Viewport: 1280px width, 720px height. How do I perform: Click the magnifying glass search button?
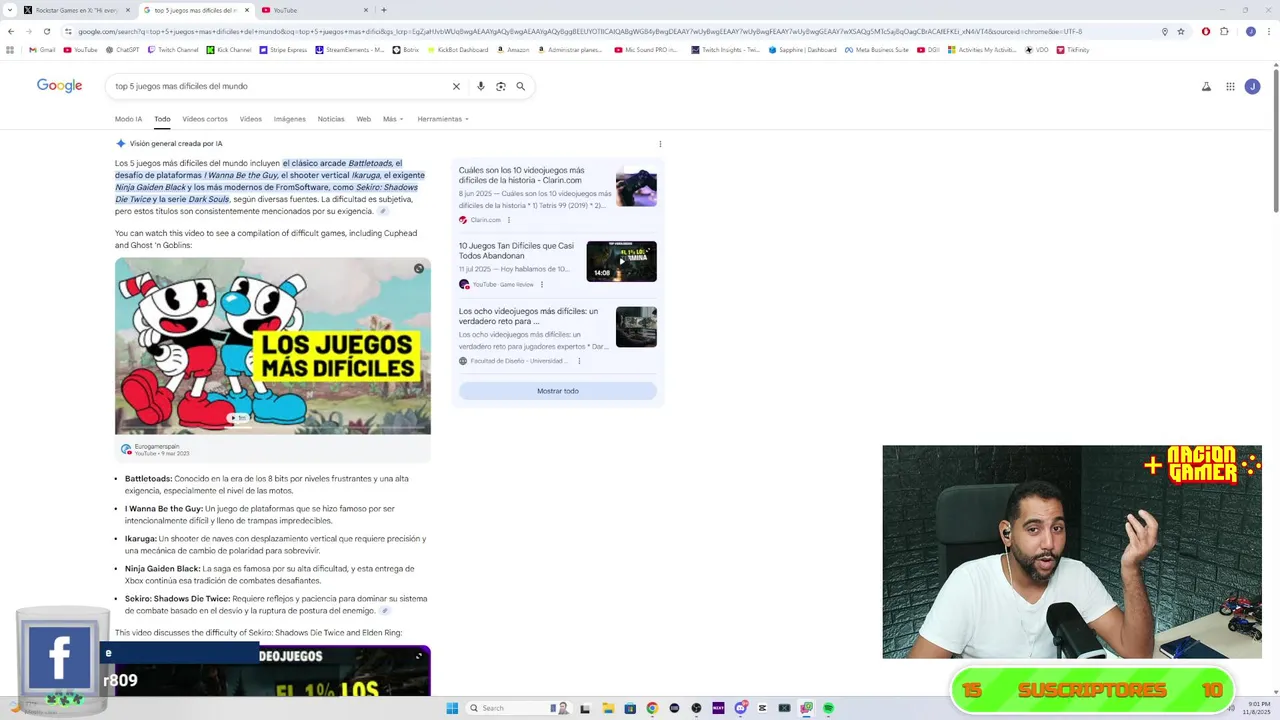click(521, 86)
